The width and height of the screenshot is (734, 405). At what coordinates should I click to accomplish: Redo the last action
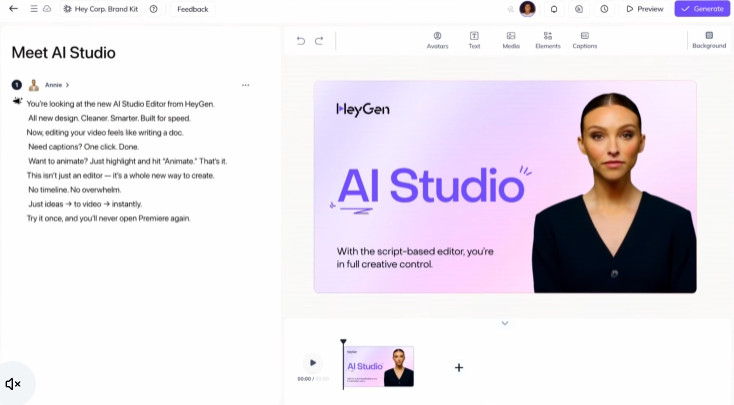click(319, 41)
